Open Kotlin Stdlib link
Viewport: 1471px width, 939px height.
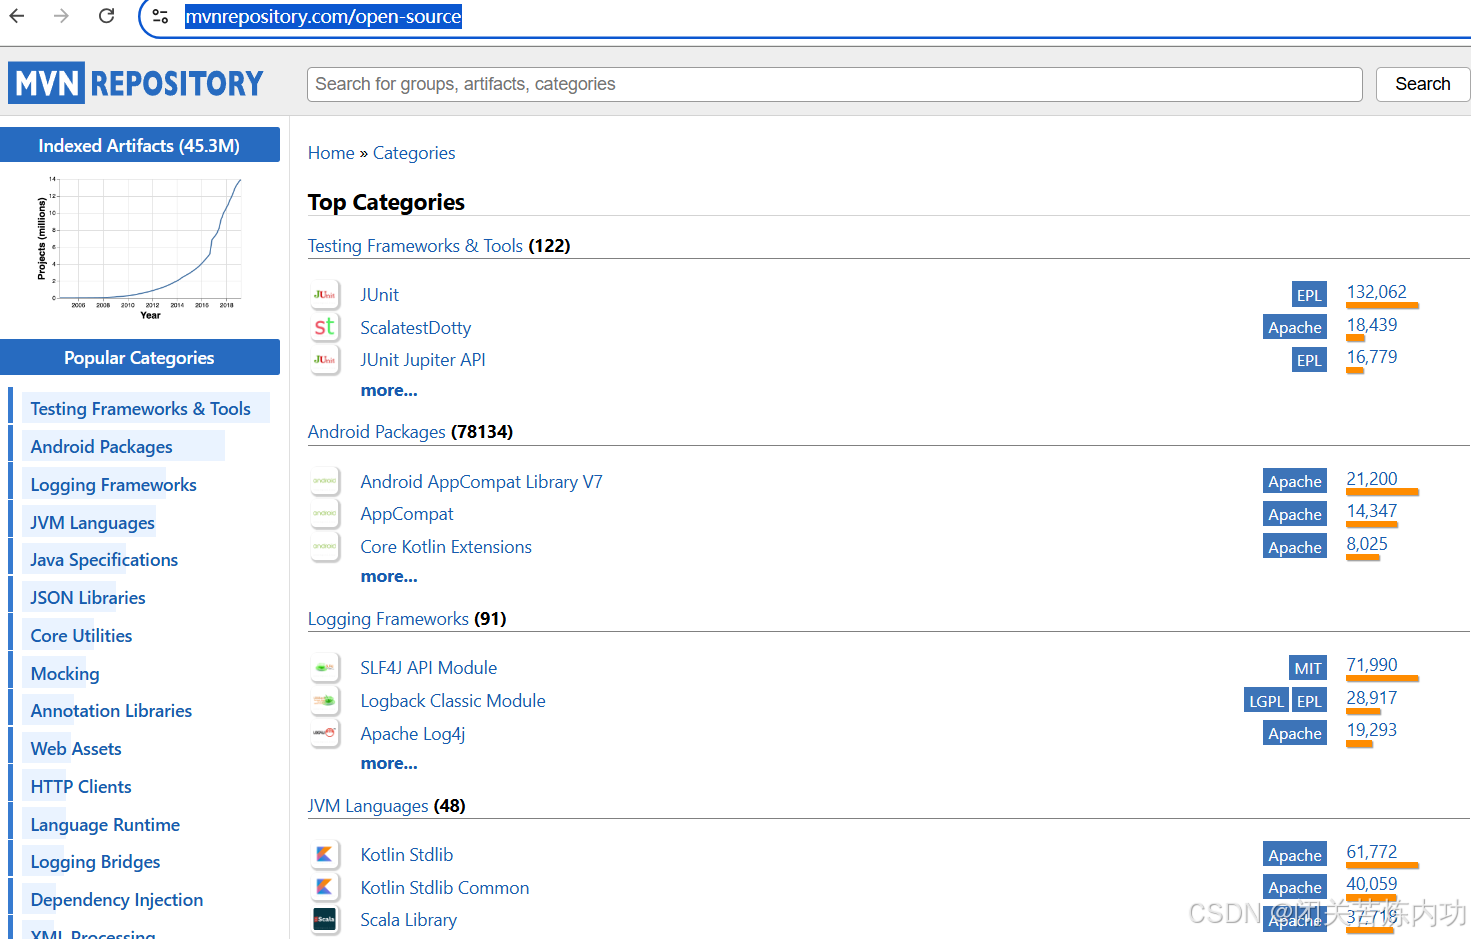pyautogui.click(x=407, y=855)
